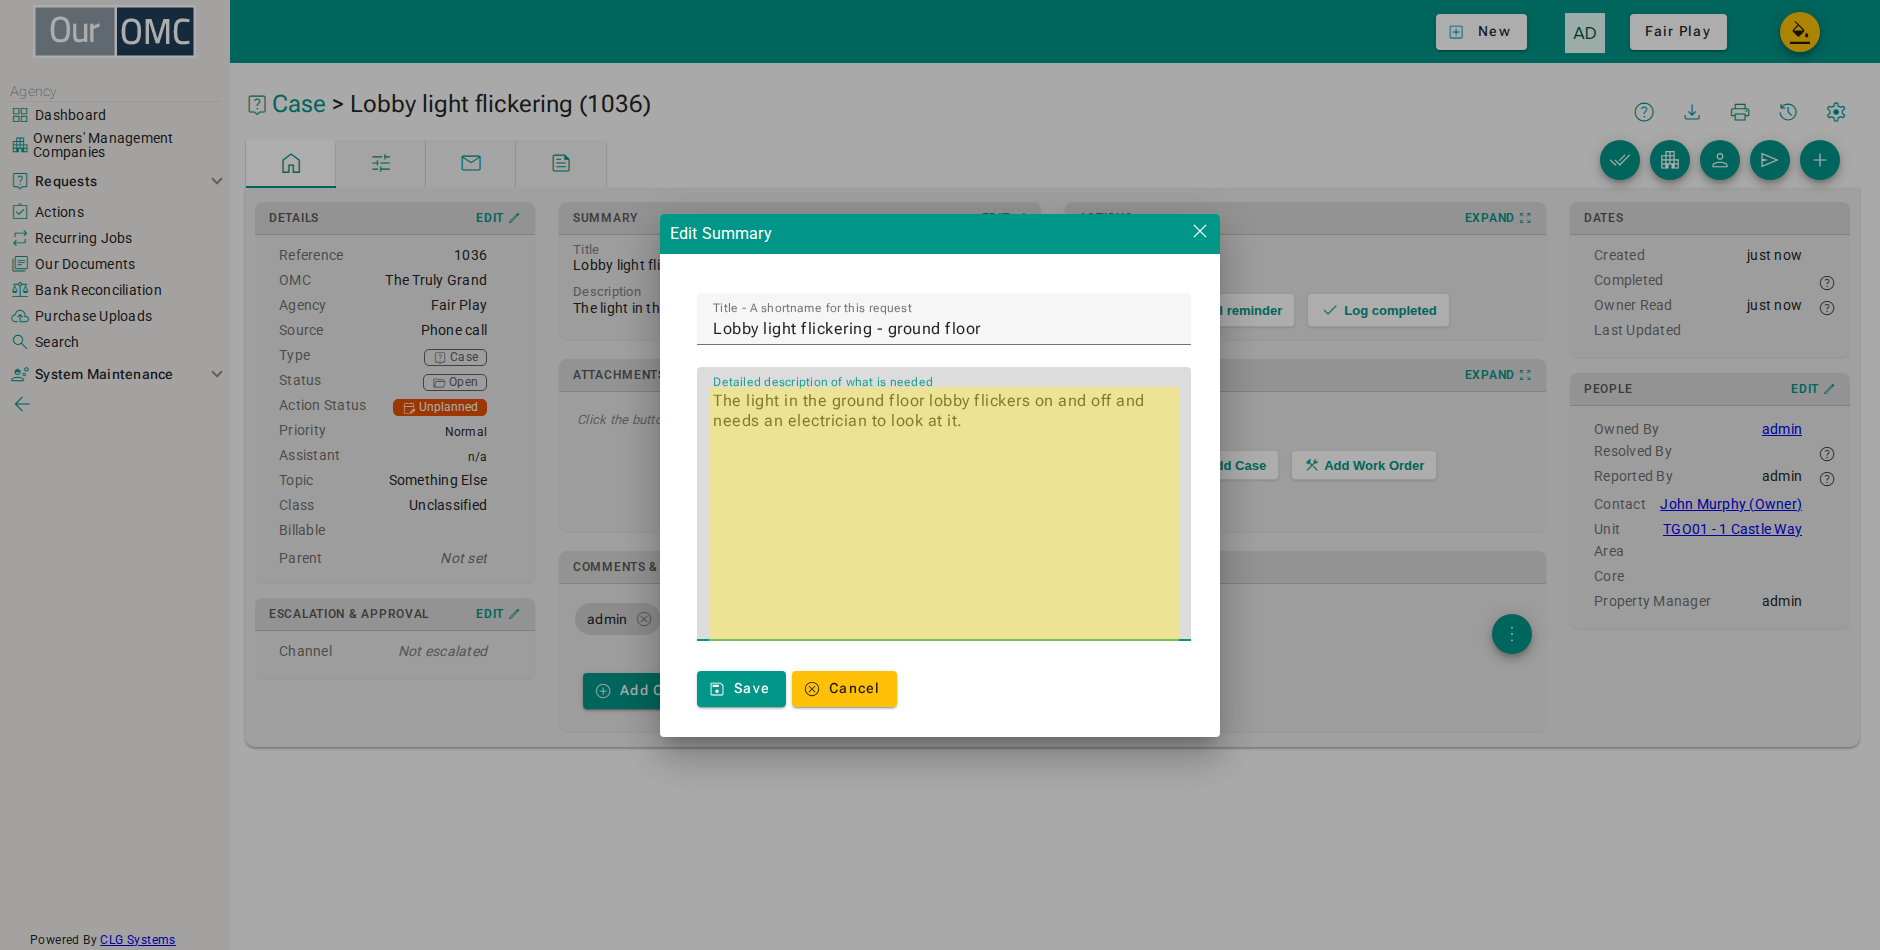
Task: Click the print icon
Action: (x=1740, y=112)
